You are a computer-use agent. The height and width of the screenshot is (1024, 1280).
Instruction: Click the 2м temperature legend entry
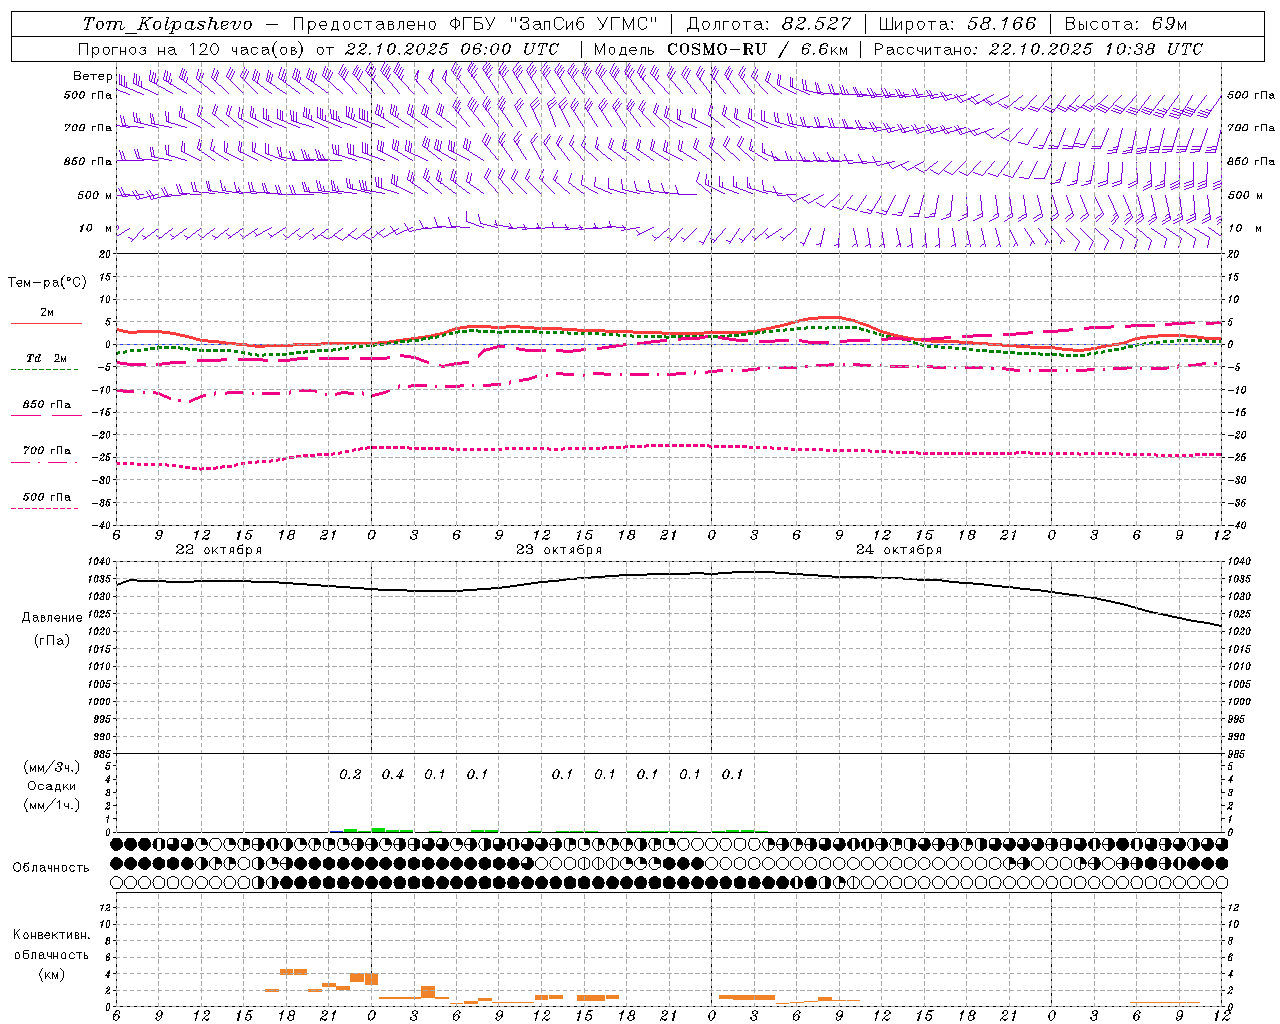pos(47,312)
